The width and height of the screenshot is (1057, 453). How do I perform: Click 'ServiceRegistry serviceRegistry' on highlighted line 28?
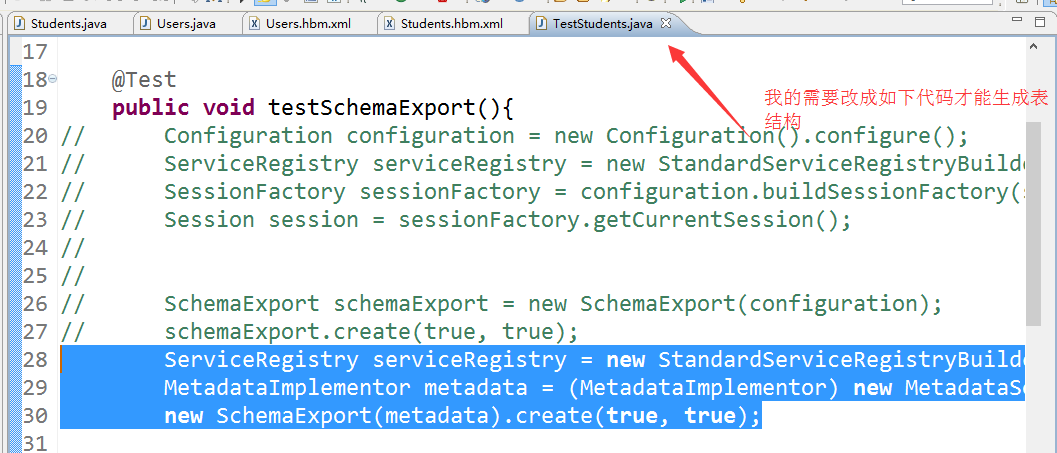tap(365, 360)
